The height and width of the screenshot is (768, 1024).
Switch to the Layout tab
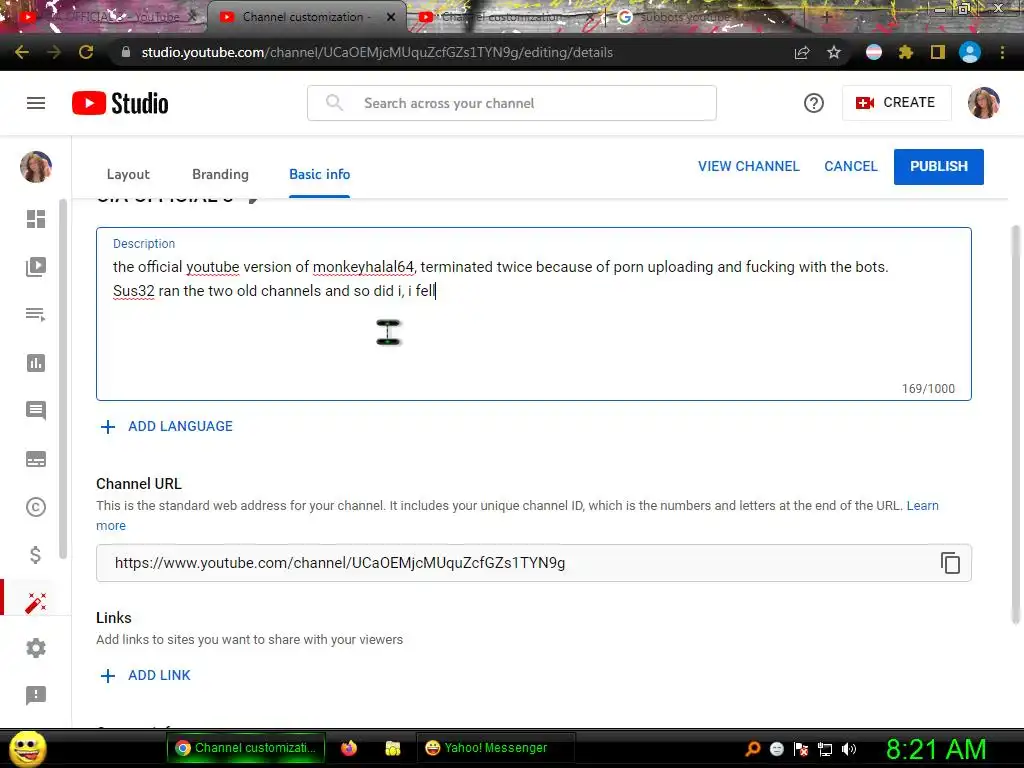(128, 174)
